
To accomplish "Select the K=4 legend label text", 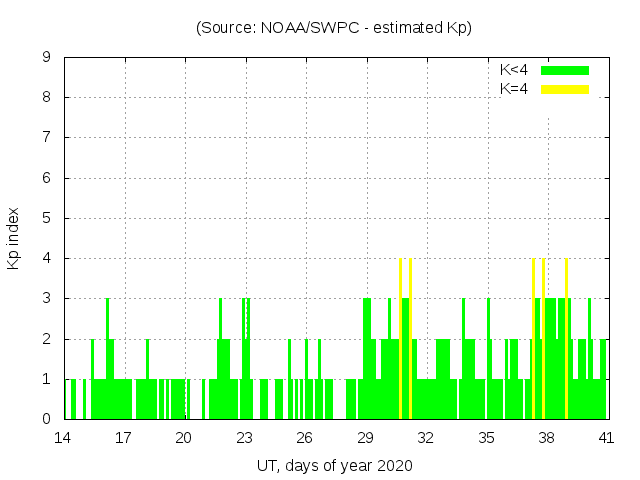I will coord(514,89).
